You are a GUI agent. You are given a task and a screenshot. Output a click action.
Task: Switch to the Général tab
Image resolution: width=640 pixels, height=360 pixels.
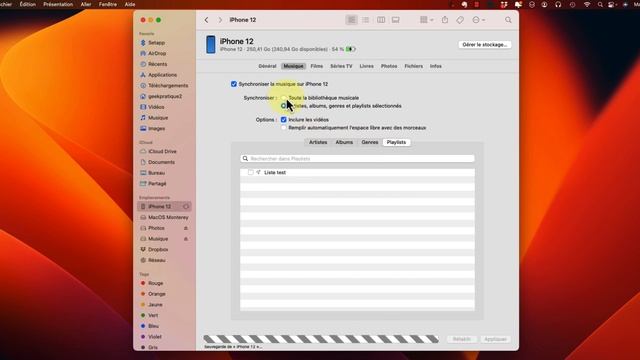click(x=267, y=66)
